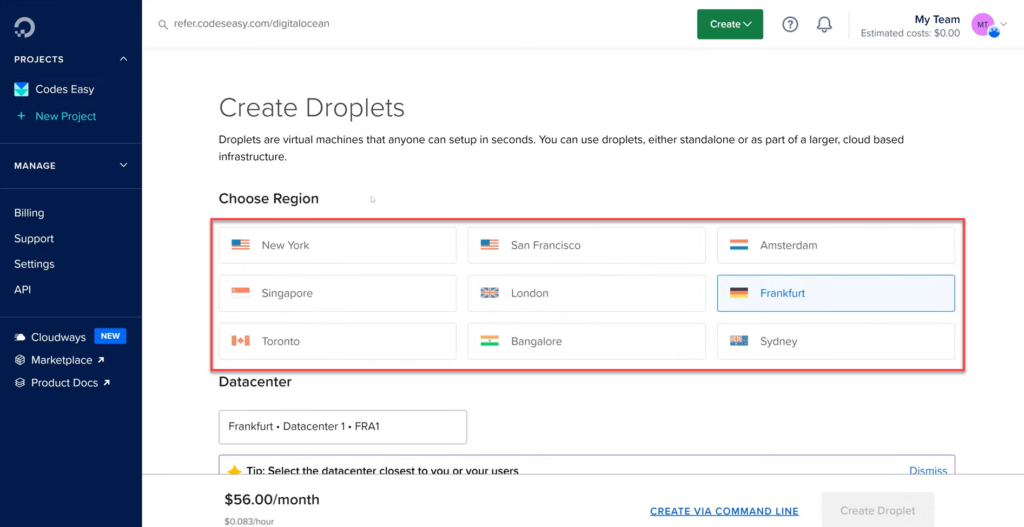Image resolution: width=1024 pixels, height=527 pixels.
Task: Select London region
Action: (x=586, y=293)
